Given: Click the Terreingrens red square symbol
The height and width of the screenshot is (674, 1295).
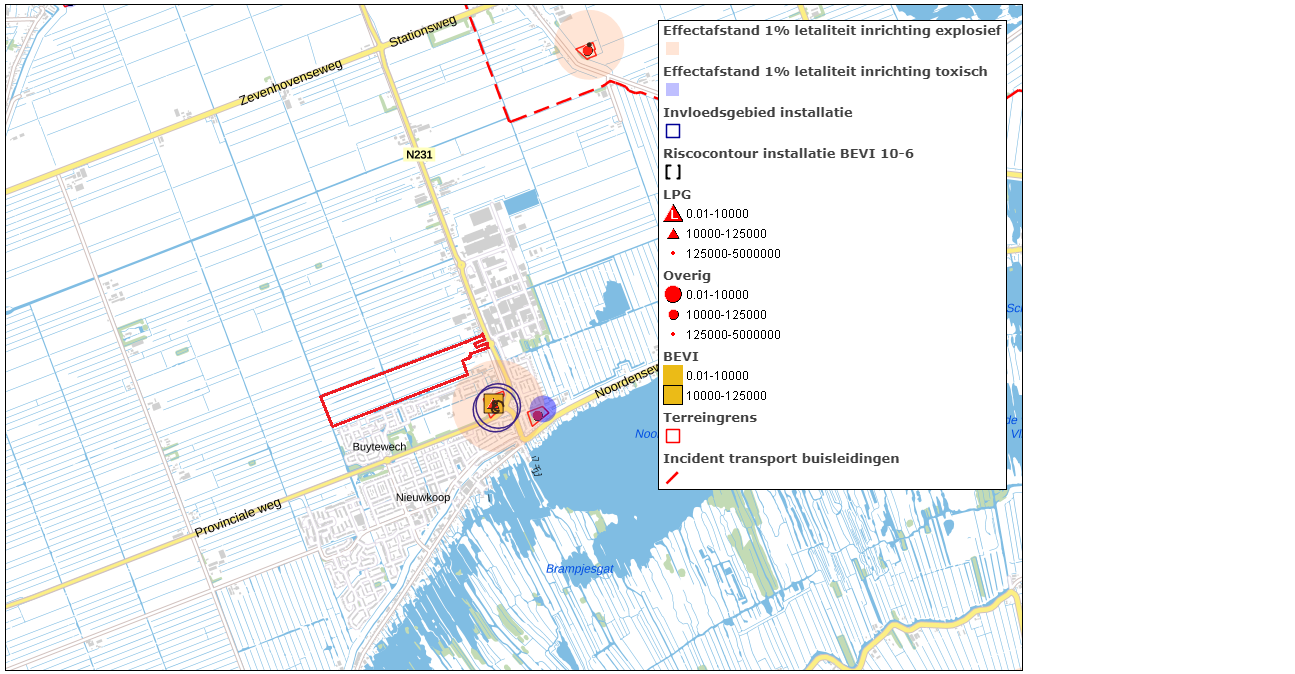Looking at the screenshot, I should [x=673, y=436].
